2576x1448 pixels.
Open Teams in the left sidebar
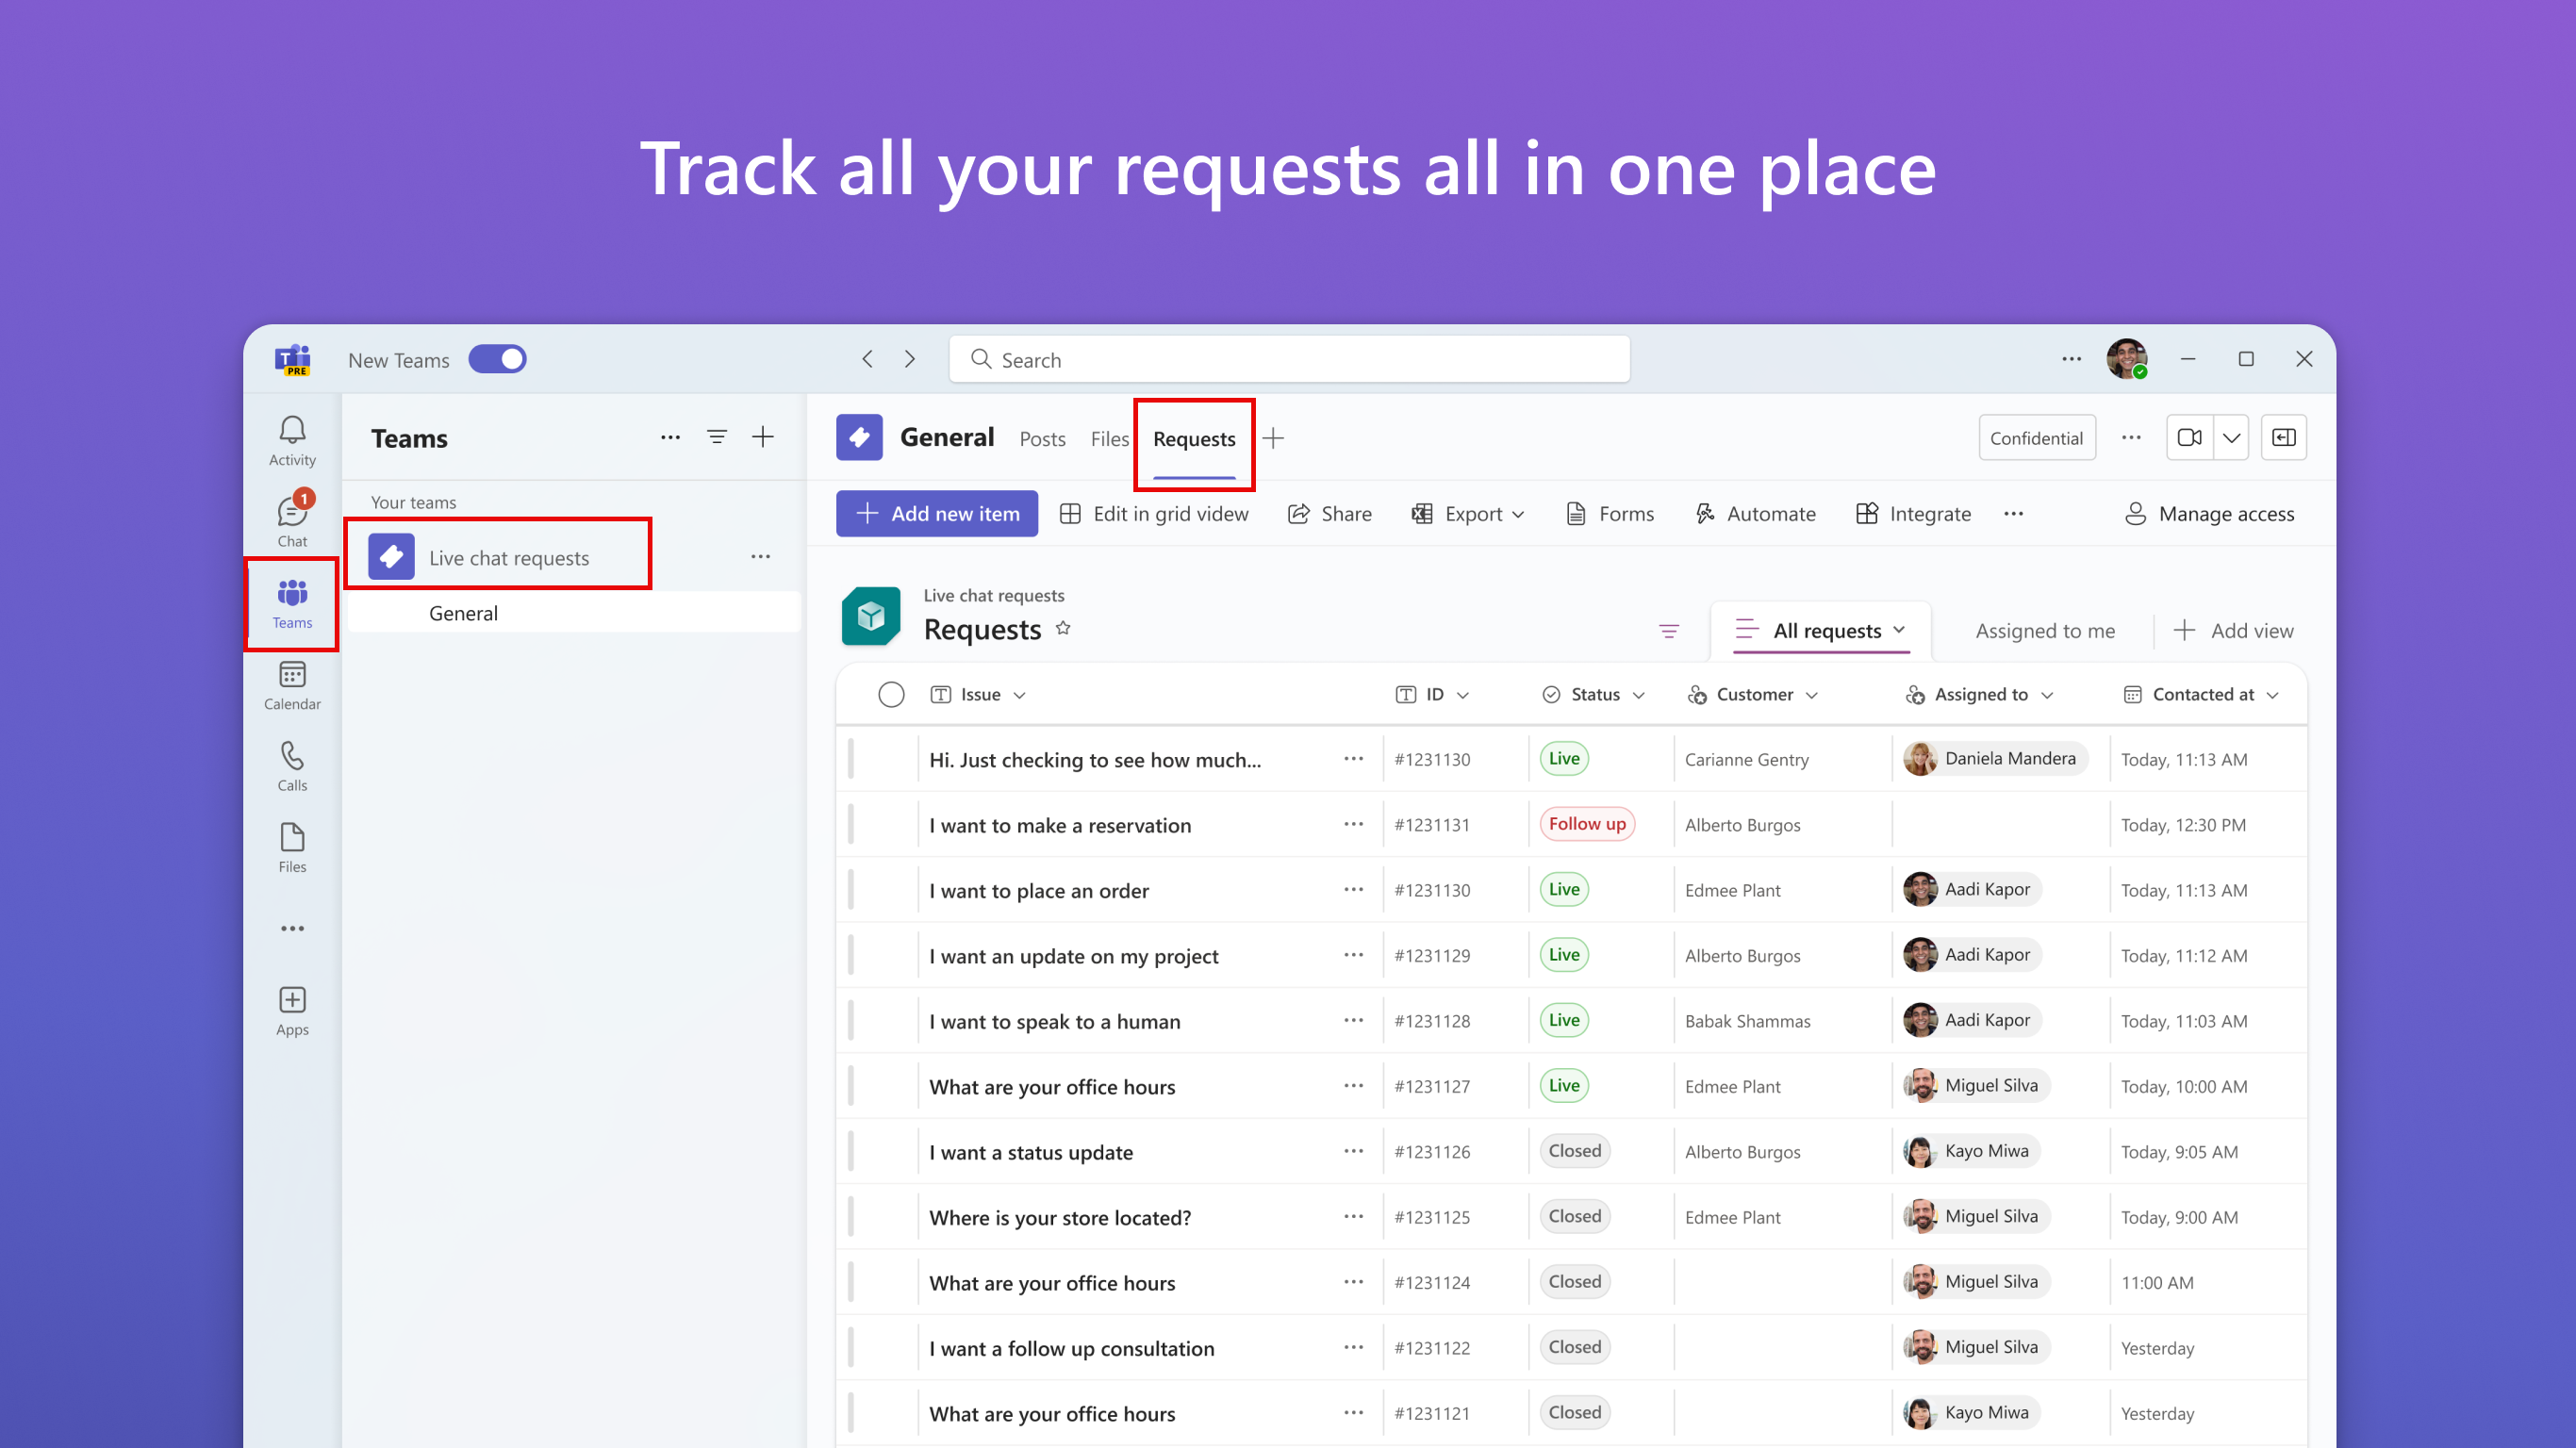(x=292, y=604)
